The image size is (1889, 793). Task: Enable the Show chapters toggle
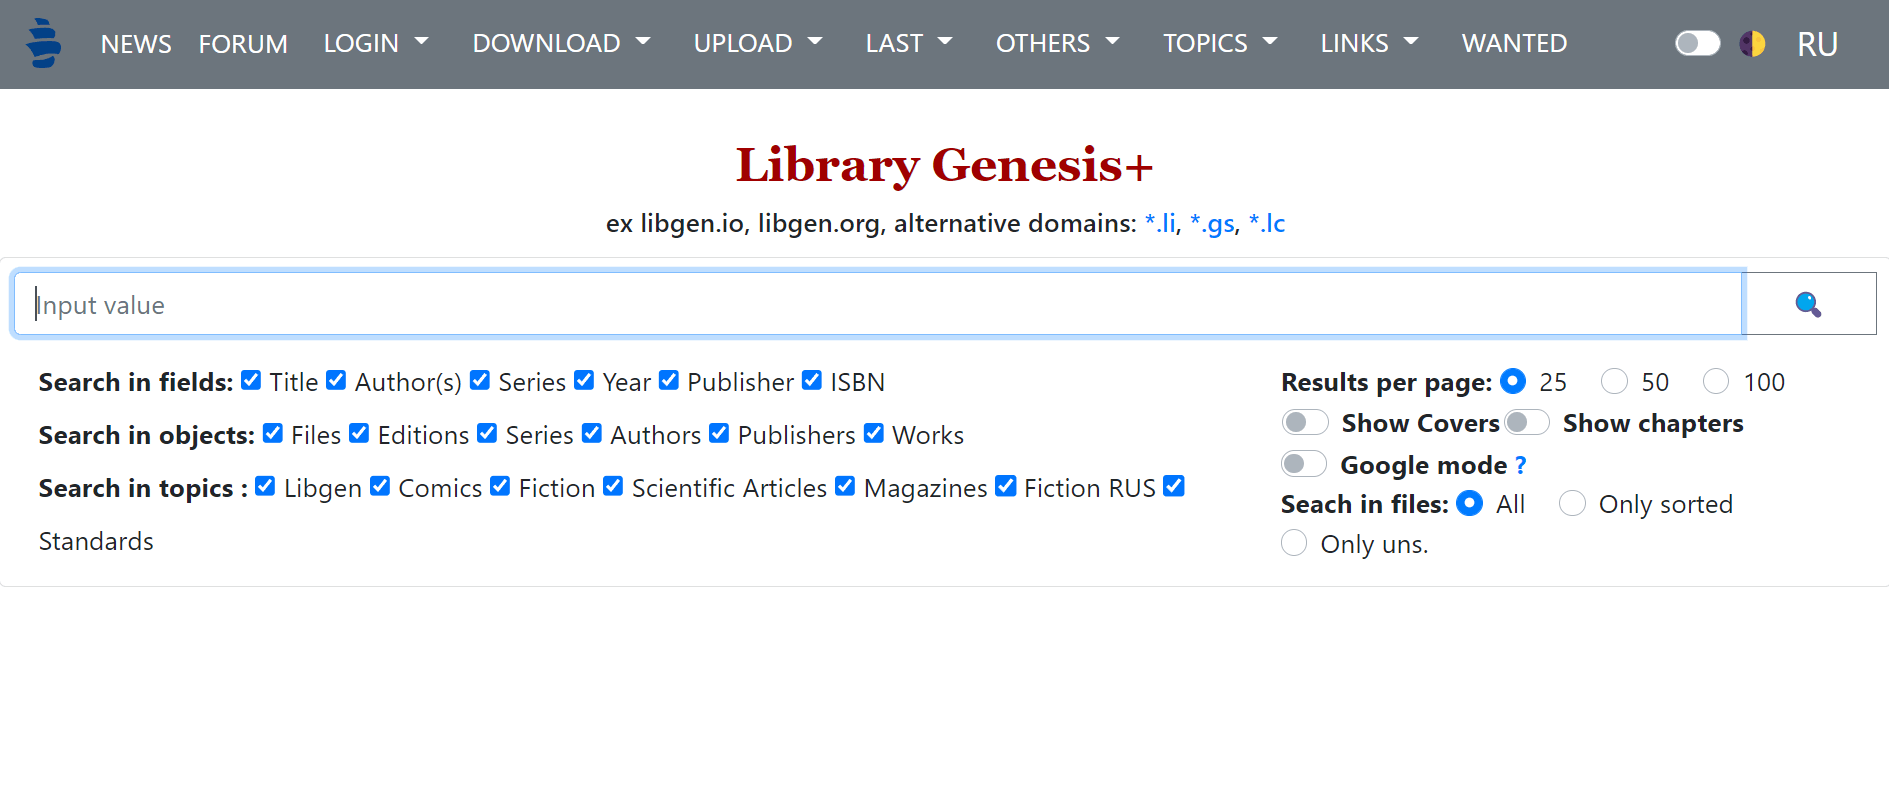pos(1526,422)
